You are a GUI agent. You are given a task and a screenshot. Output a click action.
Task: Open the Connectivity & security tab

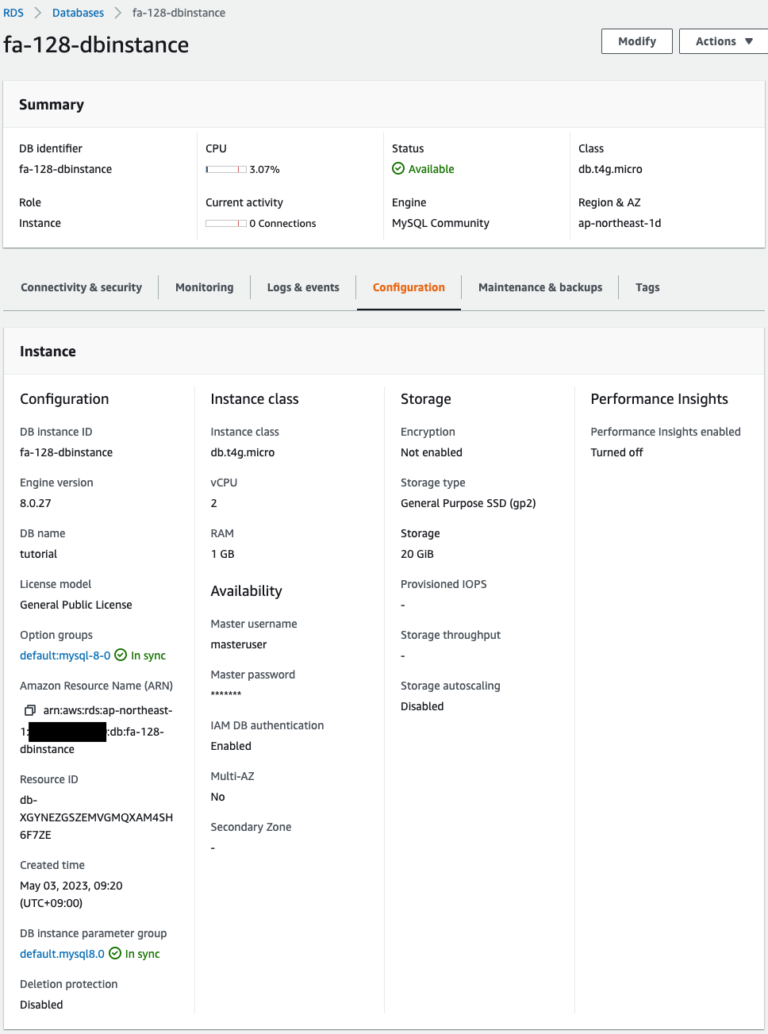point(81,287)
